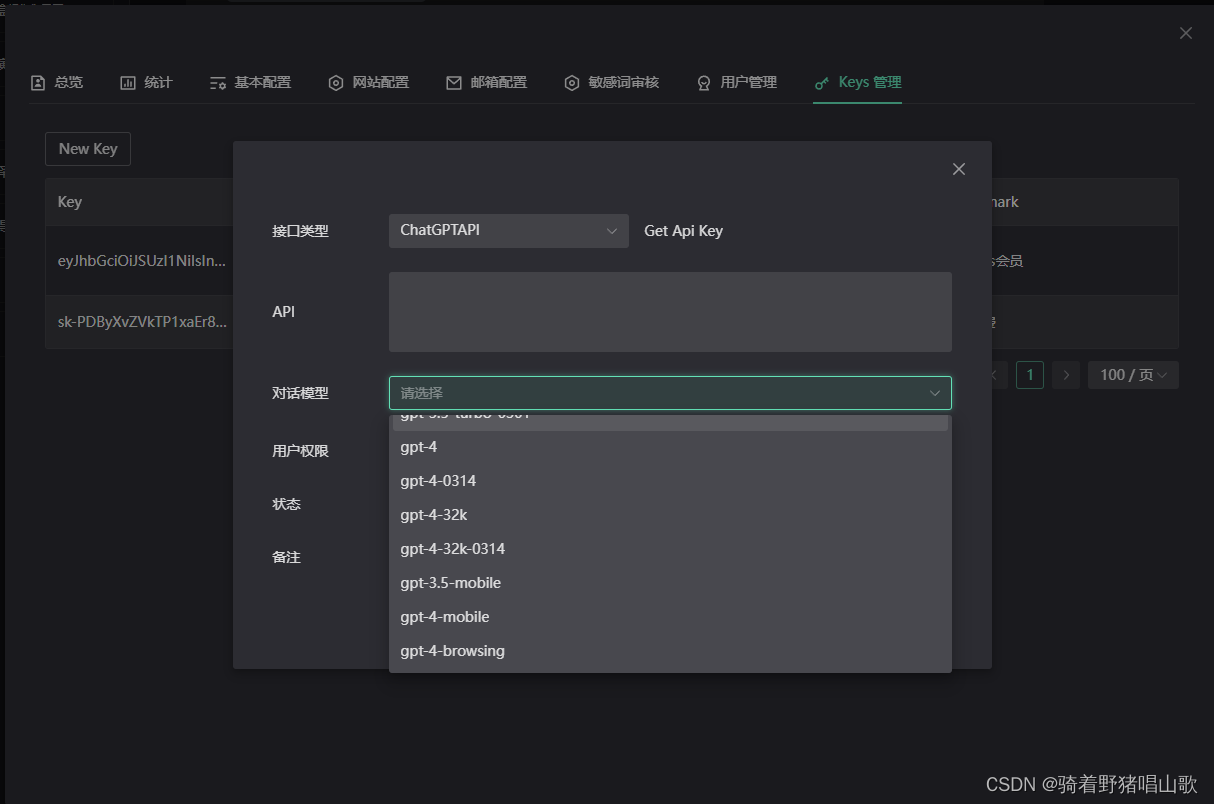The height and width of the screenshot is (804, 1214).
Task: Open the 总览 overview tab
Action: coord(57,82)
